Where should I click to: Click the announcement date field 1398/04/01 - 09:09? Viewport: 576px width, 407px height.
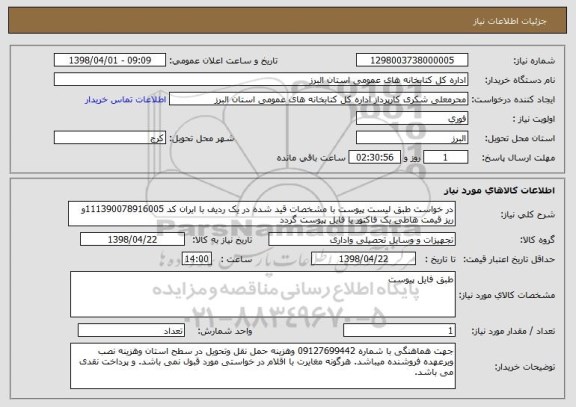[110, 60]
